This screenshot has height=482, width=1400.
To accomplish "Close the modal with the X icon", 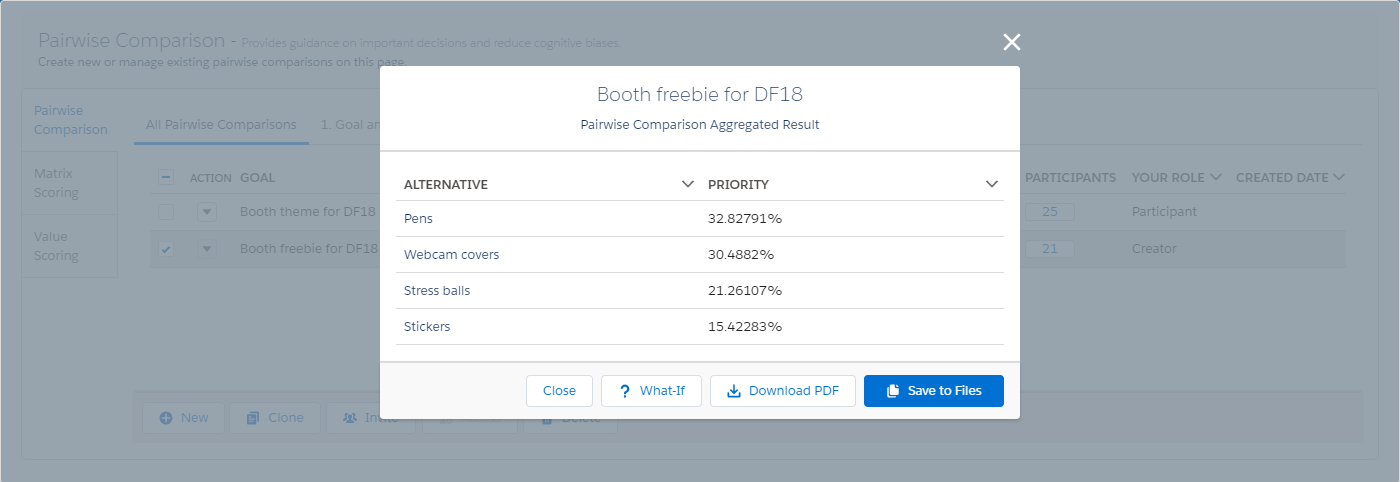I will tap(1012, 42).
